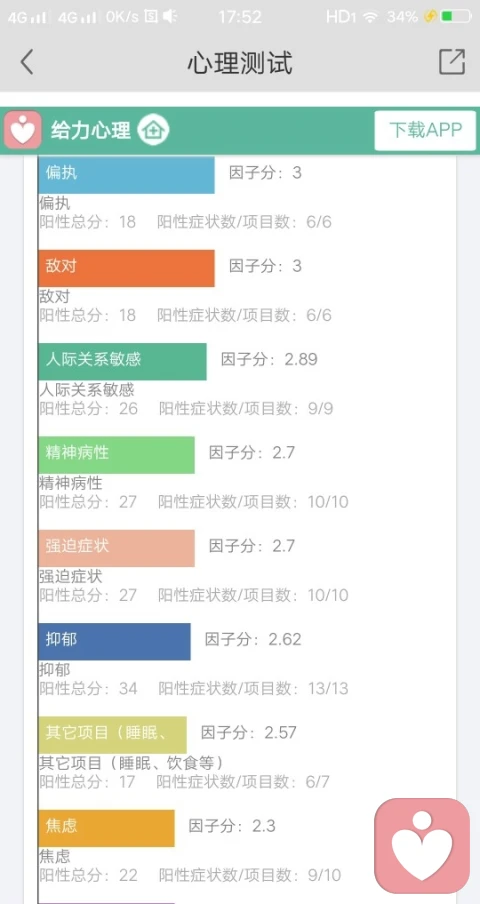Select the blue 偏执 bar

click(126, 175)
